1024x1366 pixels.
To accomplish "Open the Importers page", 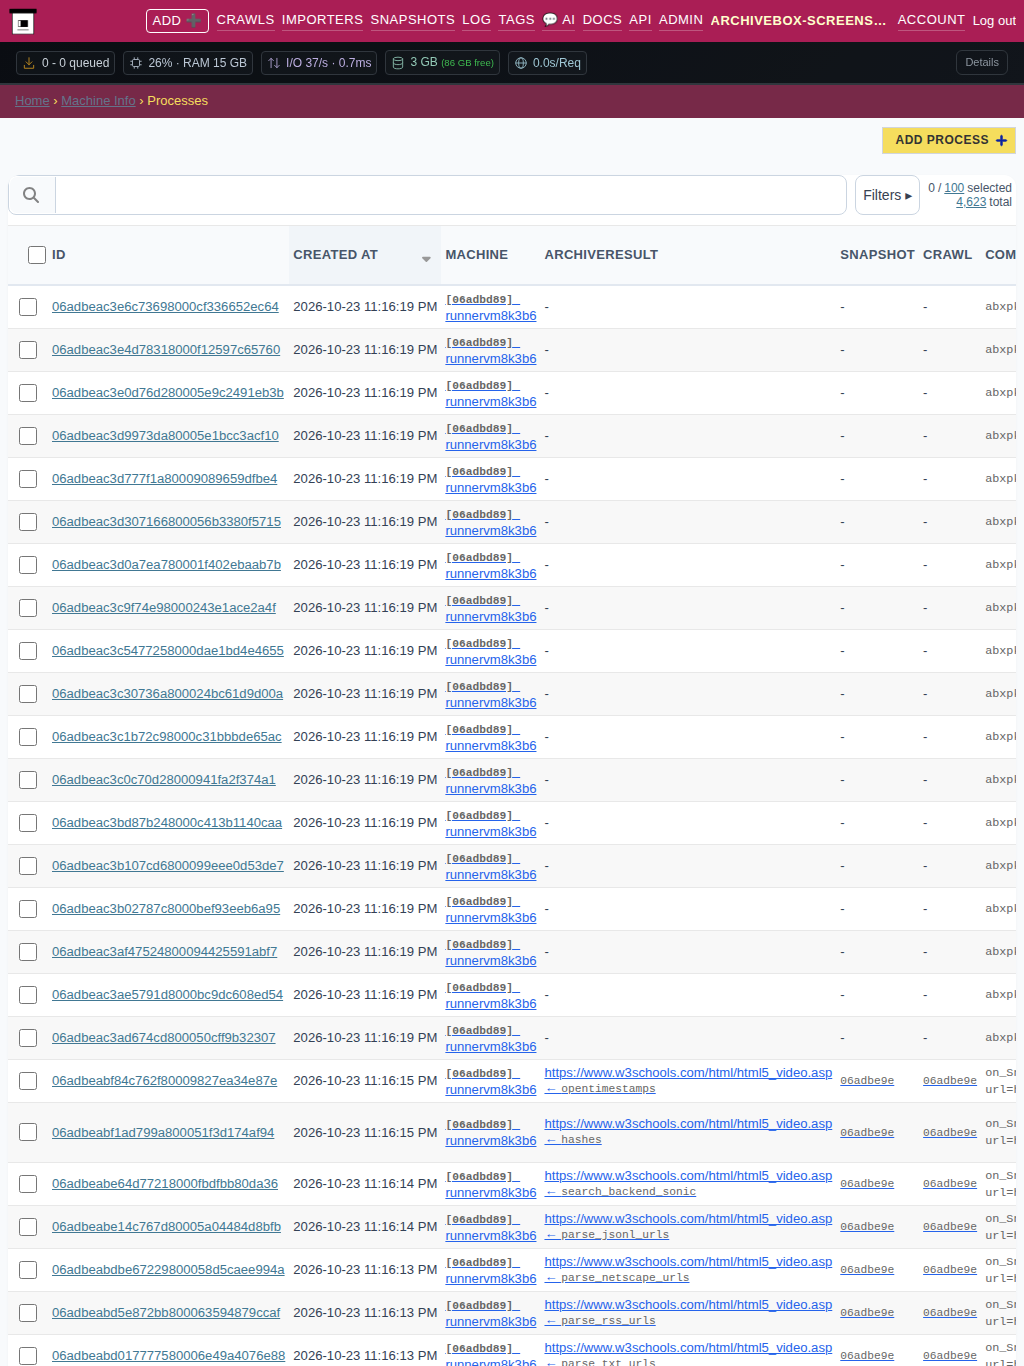I will tap(322, 20).
